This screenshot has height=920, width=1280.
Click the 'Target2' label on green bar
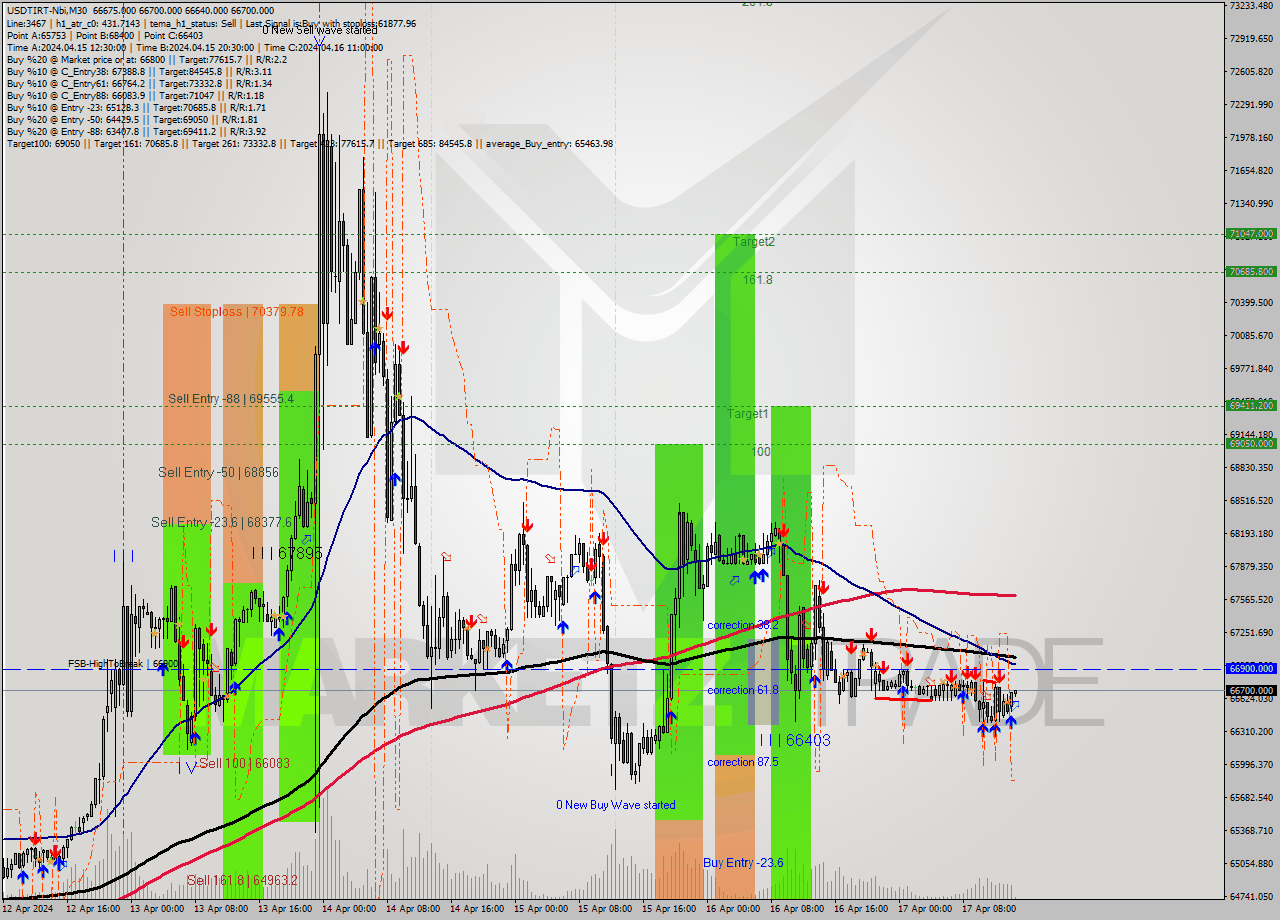click(753, 241)
